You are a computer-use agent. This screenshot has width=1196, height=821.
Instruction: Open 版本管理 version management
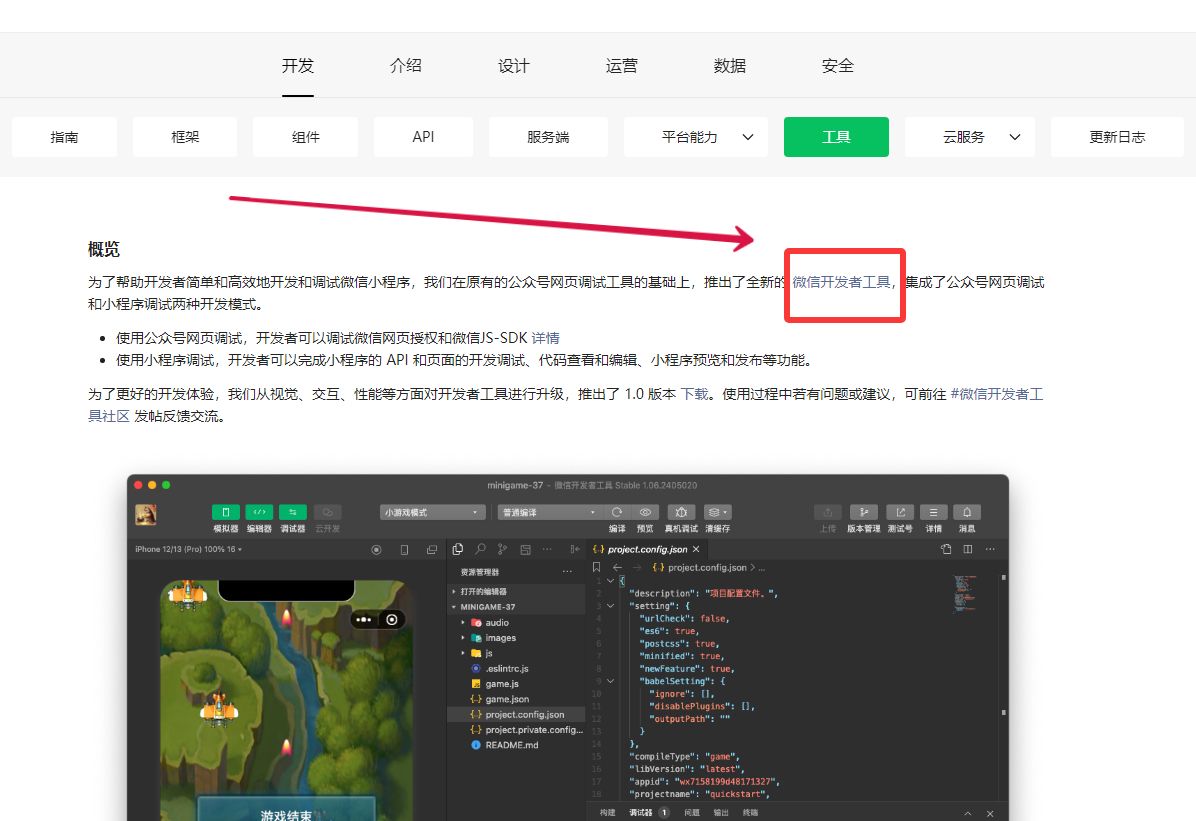coord(864,513)
